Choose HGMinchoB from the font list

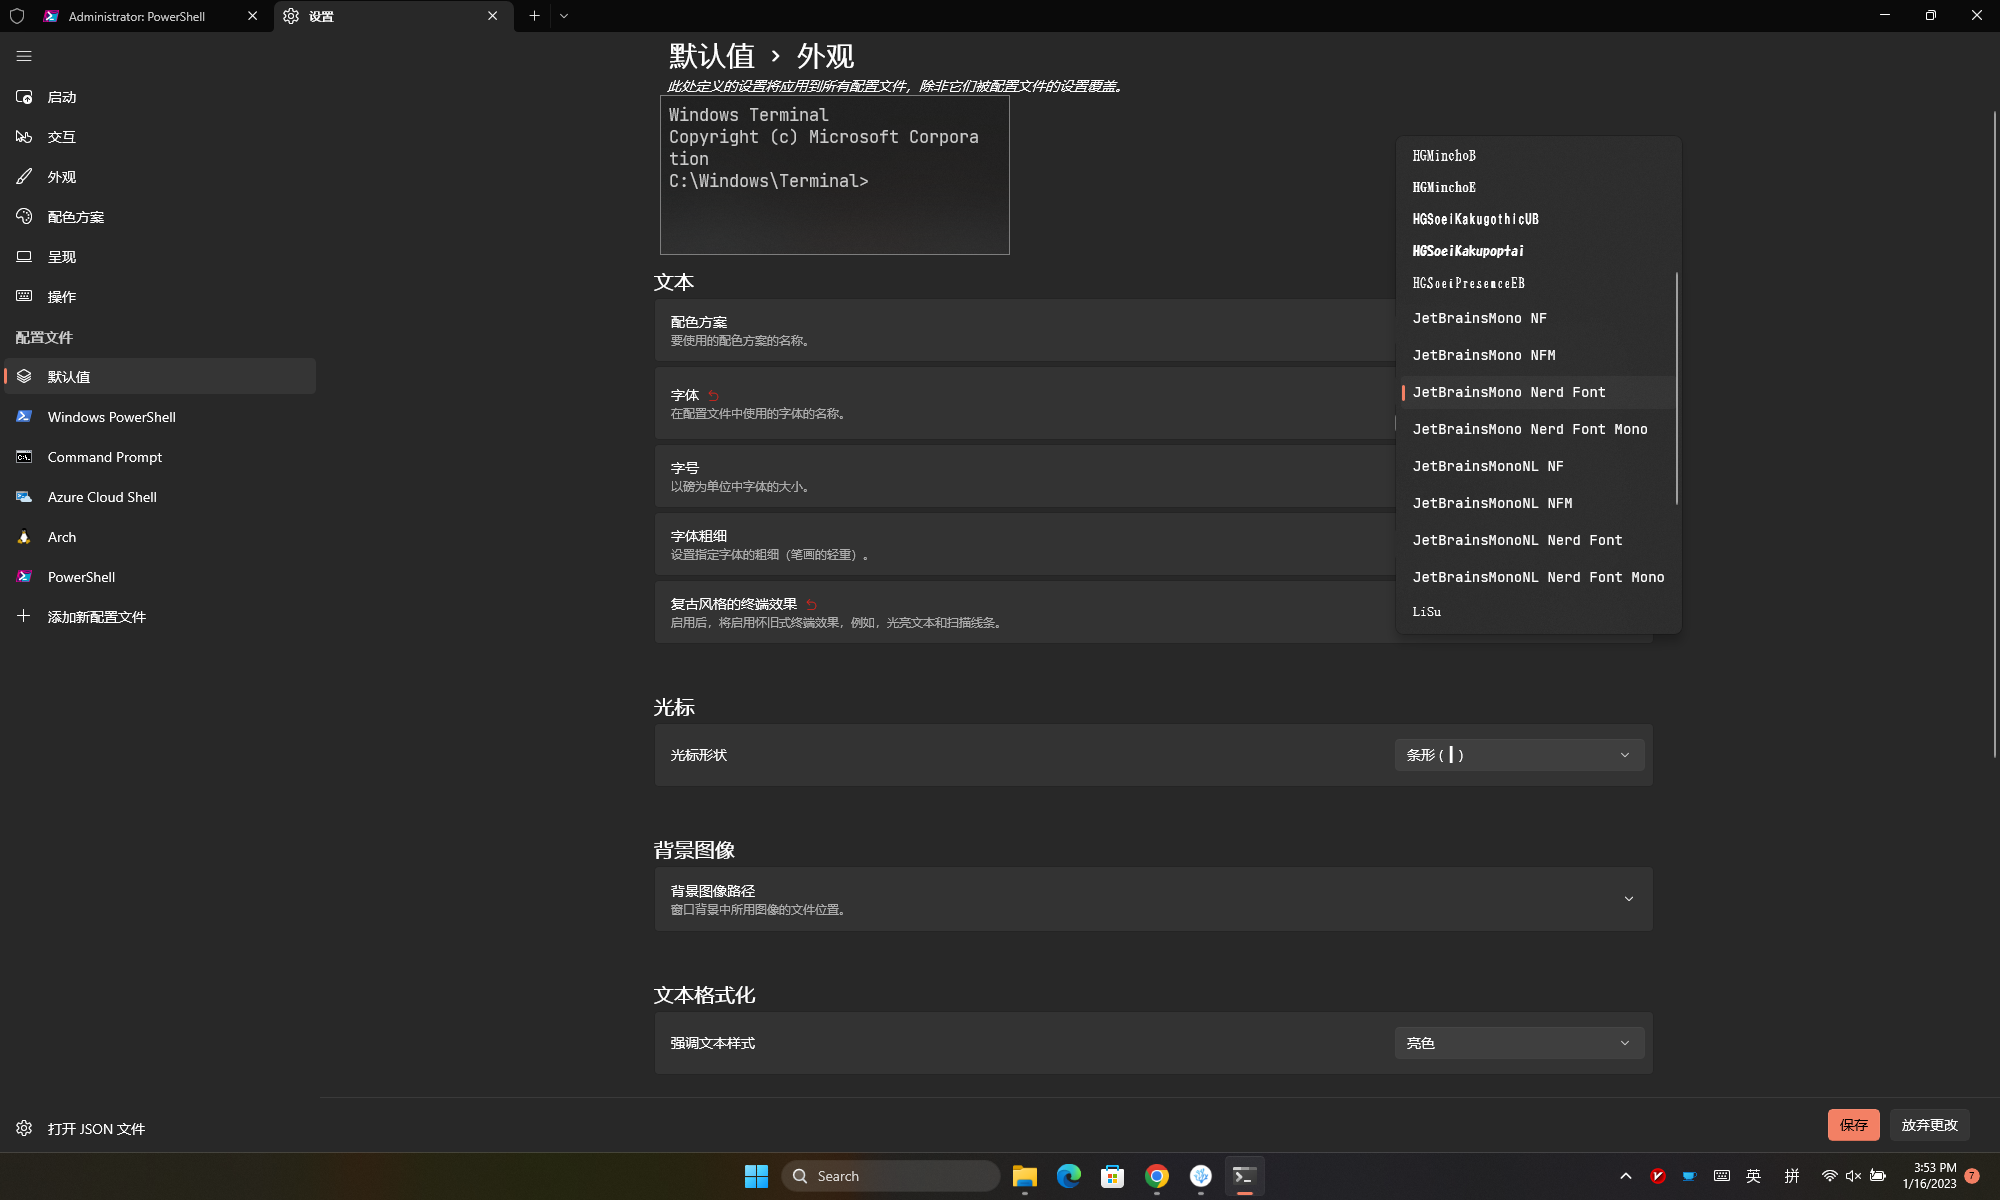pos(1538,156)
